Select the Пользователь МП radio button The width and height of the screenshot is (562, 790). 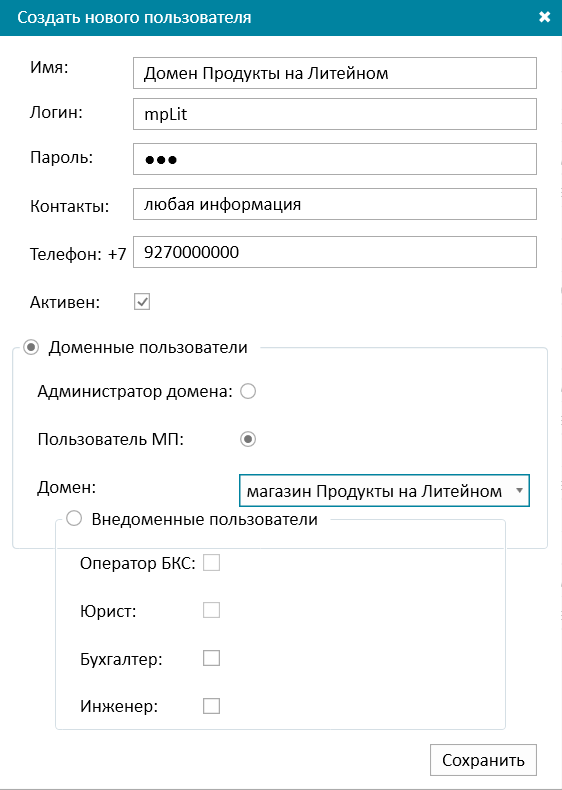pos(248,439)
